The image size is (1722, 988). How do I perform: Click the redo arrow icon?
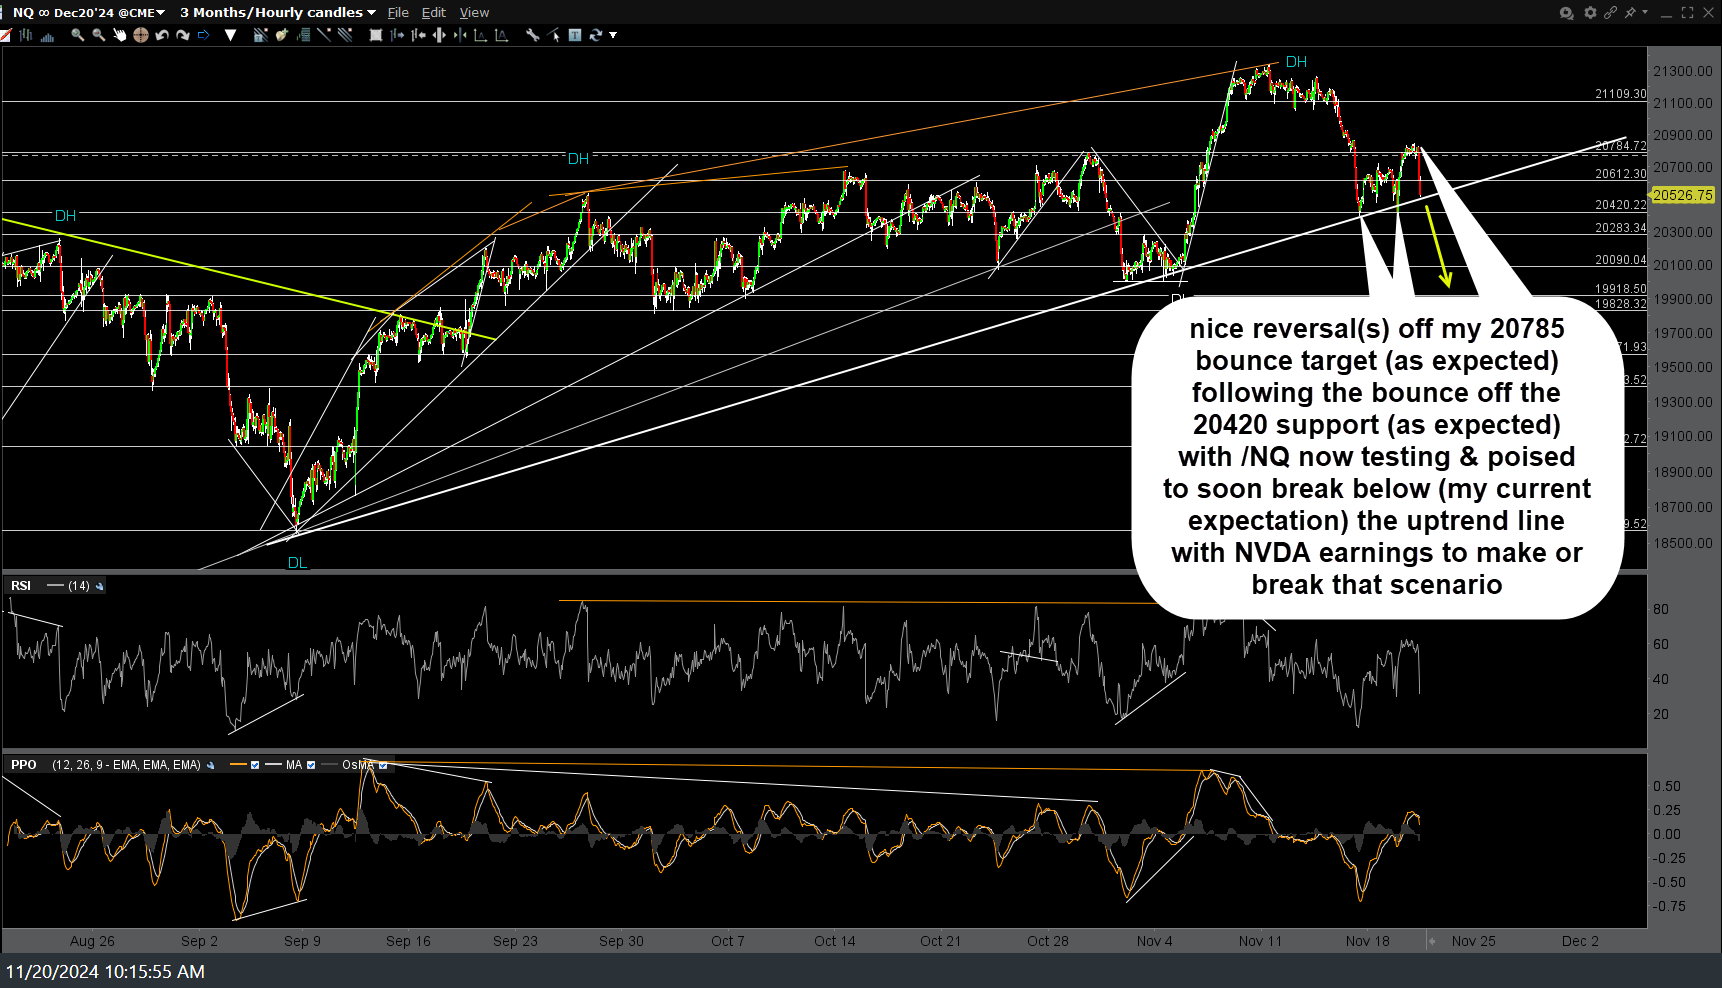click(183, 35)
